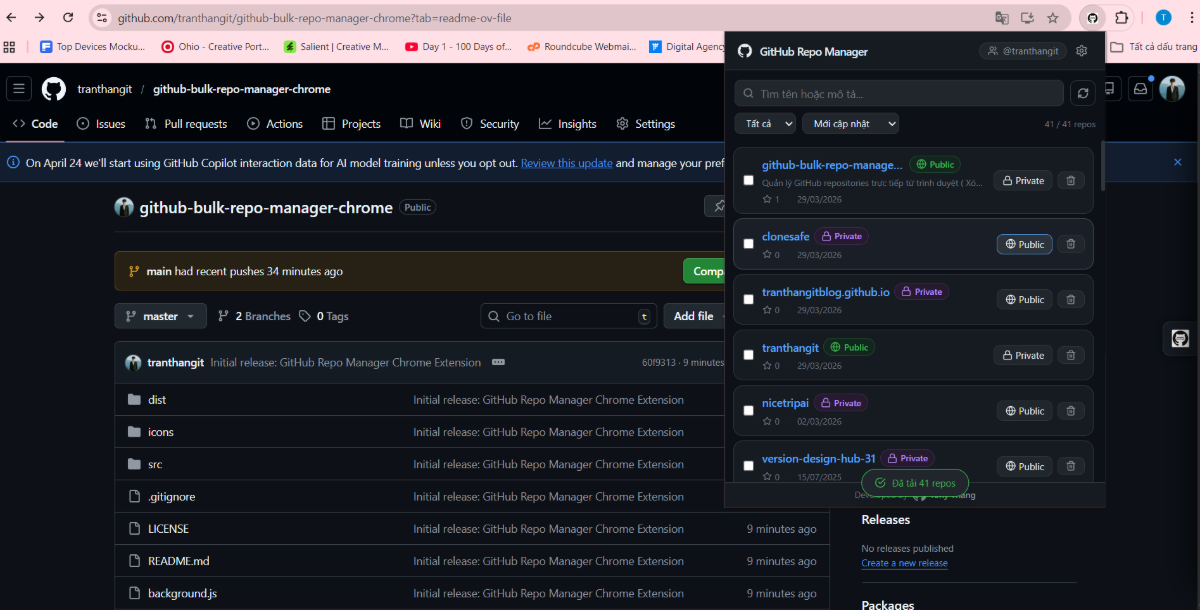1200x610 pixels.
Task: Open the '0 Tags' link
Action: (324, 316)
